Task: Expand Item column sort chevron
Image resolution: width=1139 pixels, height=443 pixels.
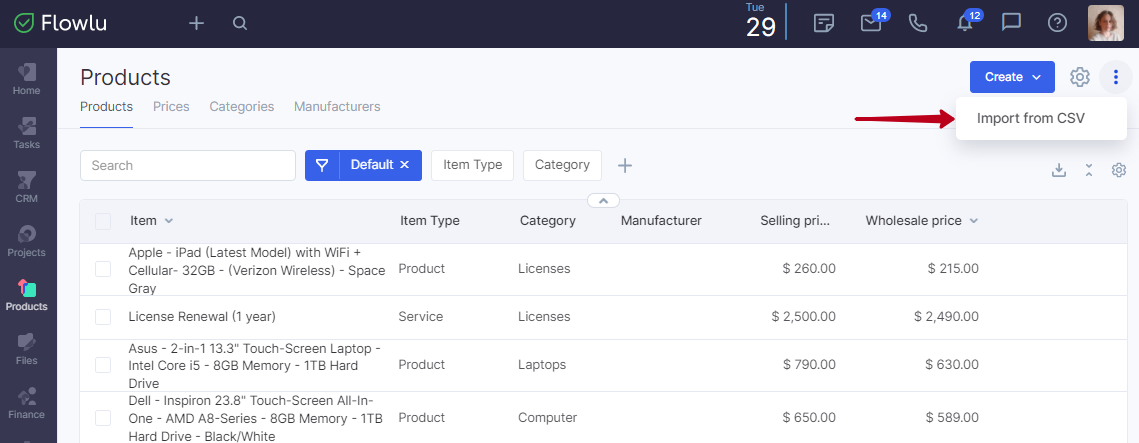Action: pos(169,221)
